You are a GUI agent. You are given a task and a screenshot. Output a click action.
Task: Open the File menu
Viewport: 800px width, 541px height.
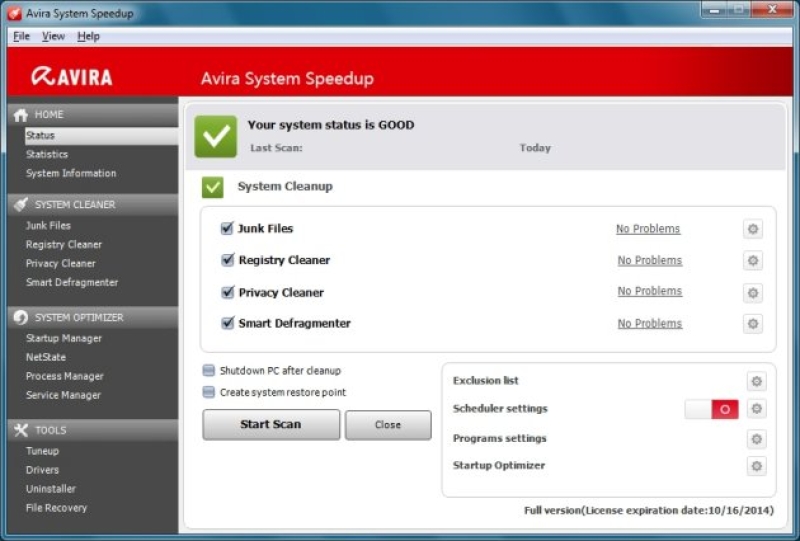[x=21, y=36]
